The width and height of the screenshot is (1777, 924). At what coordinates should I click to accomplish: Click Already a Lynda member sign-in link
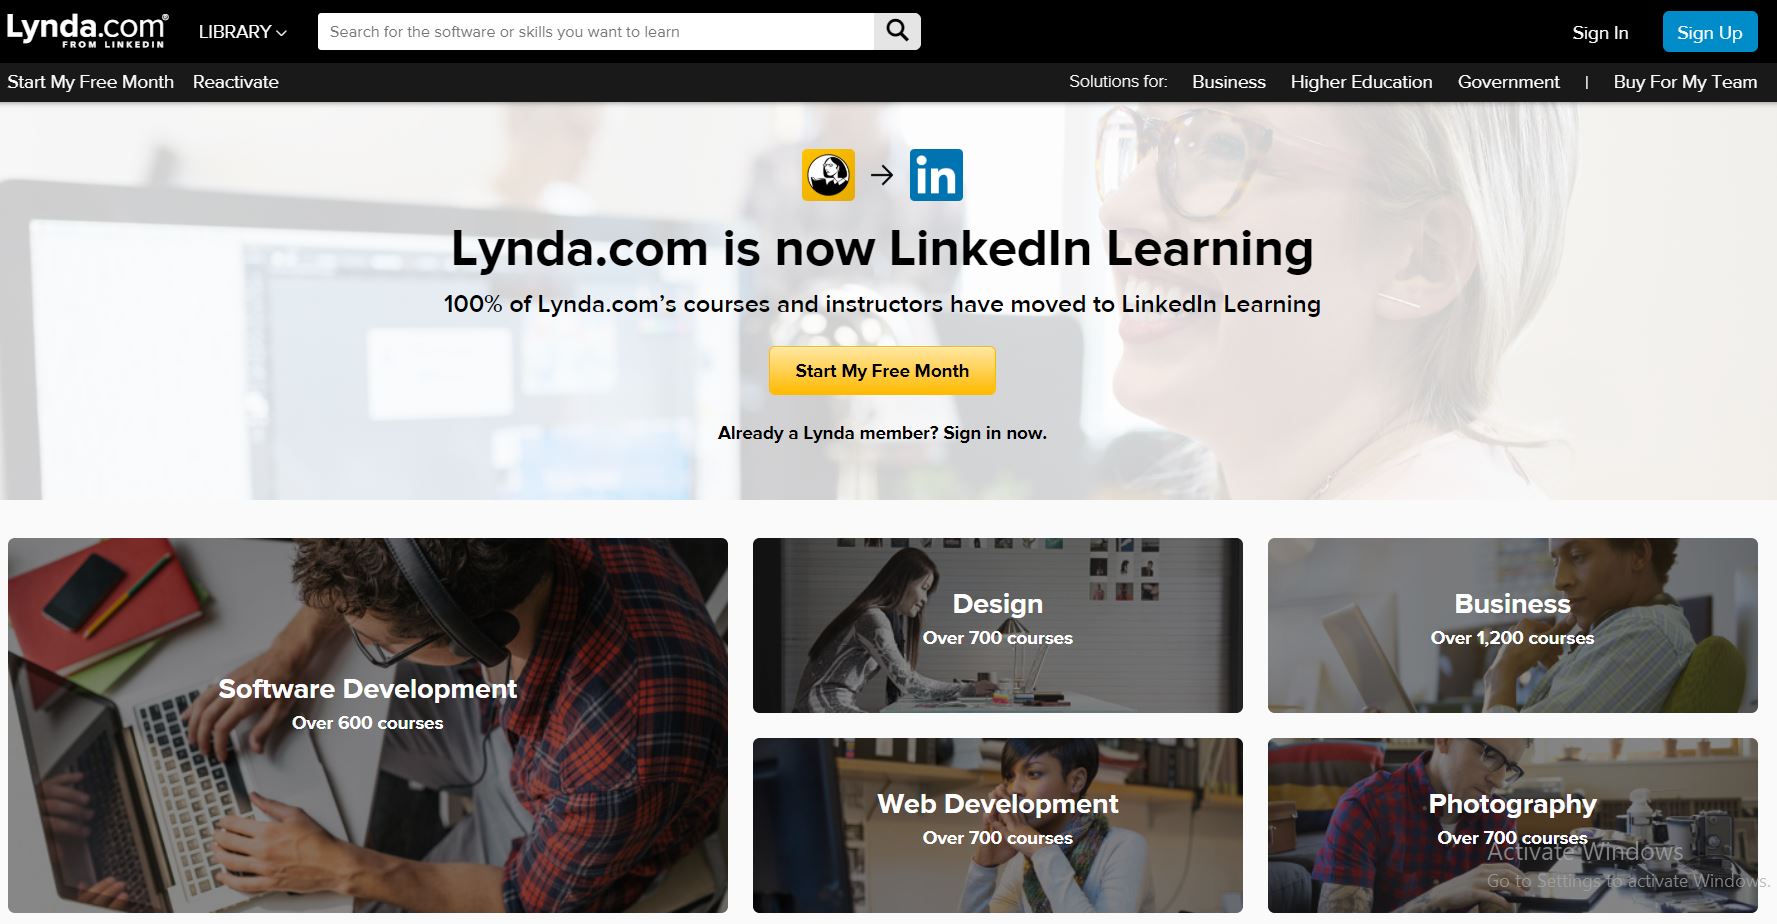(882, 433)
